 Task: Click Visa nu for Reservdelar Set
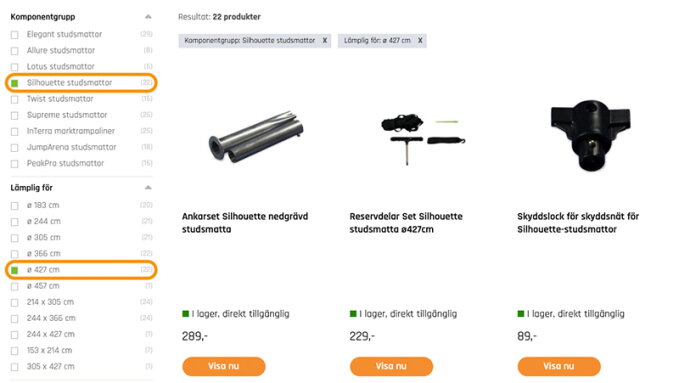click(391, 366)
